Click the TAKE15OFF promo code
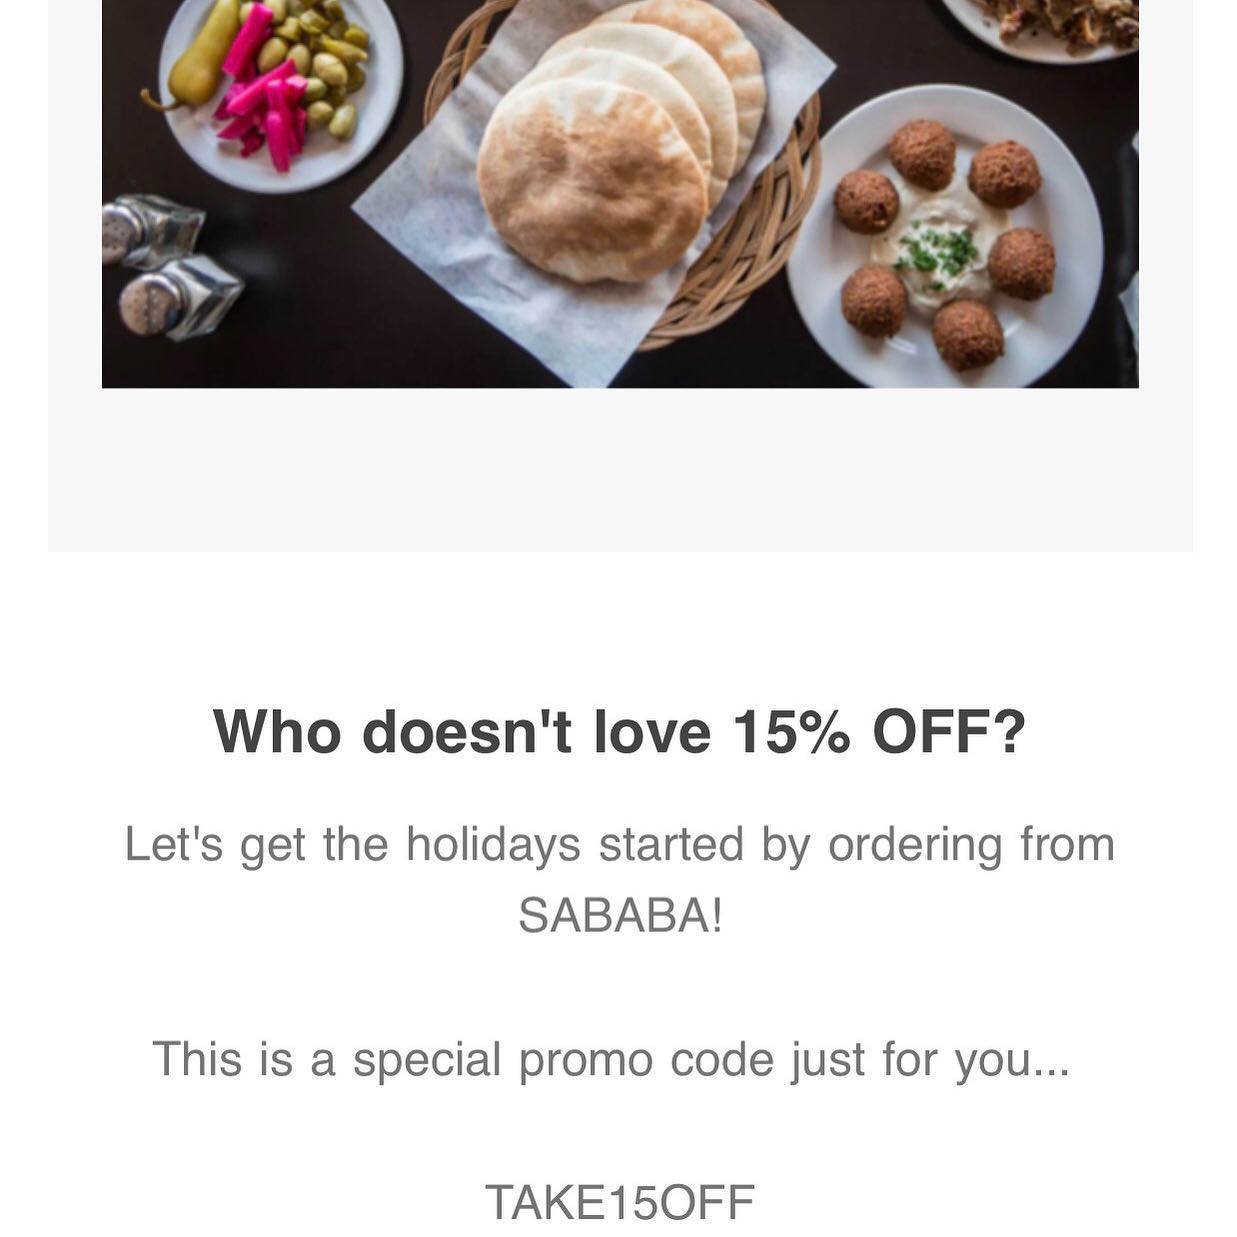The height and width of the screenshot is (1237, 1237). point(619,1201)
